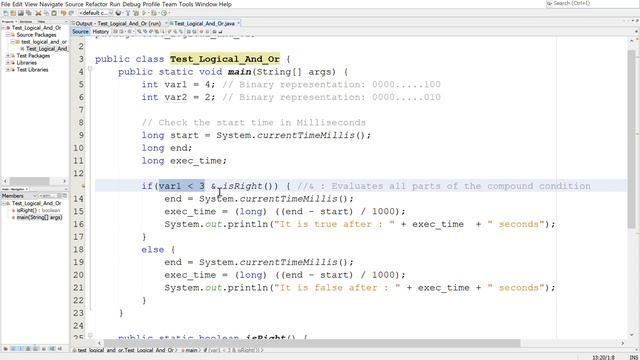
Task: Click the New Project toolbar icon
Action: coord(13,13)
